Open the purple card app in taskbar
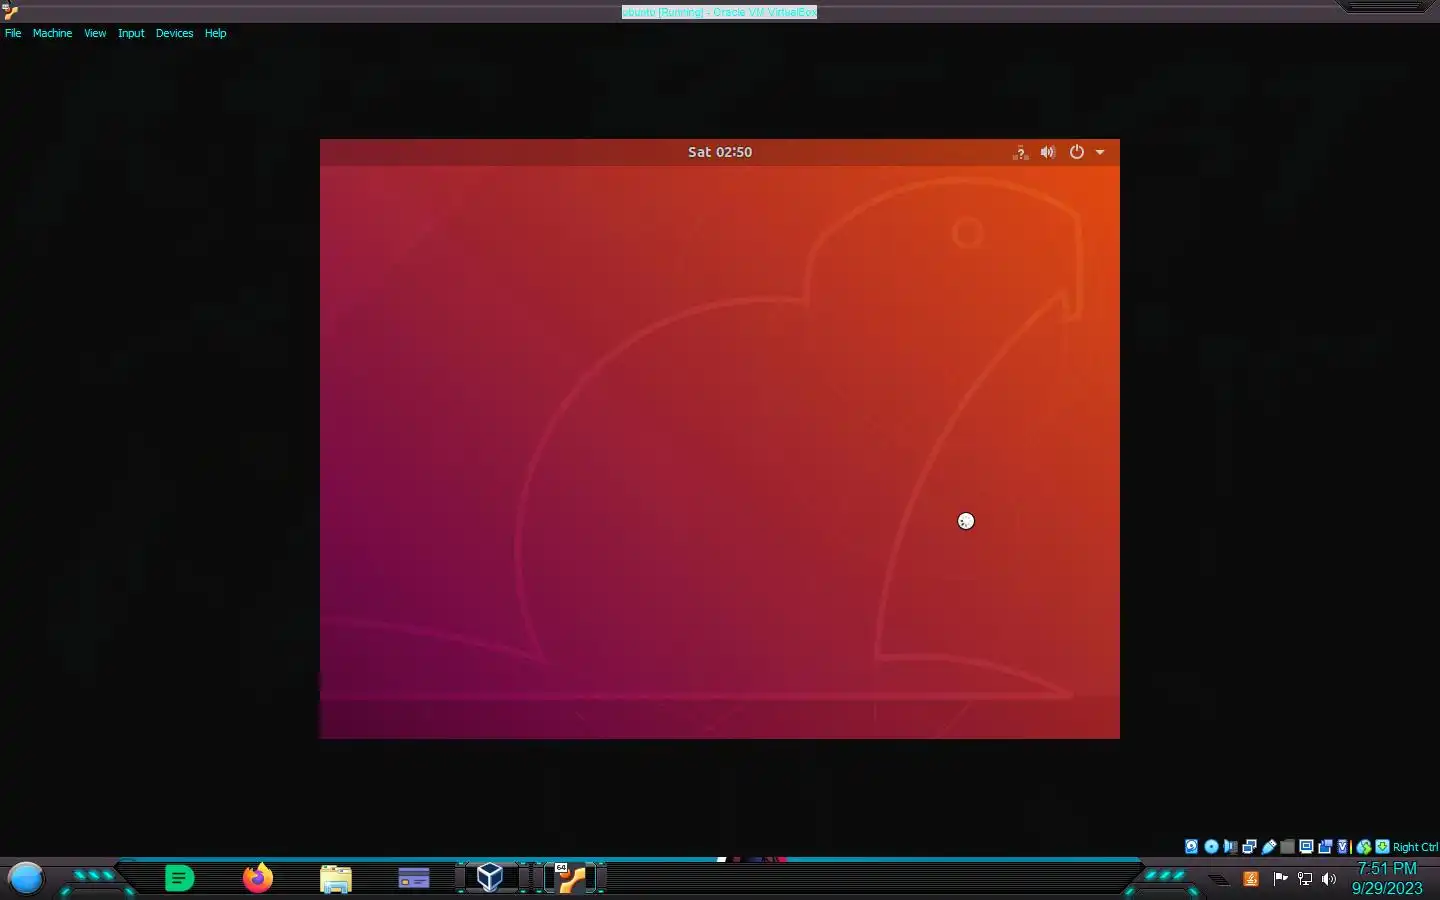Viewport: 1440px width, 900px height. (x=414, y=879)
